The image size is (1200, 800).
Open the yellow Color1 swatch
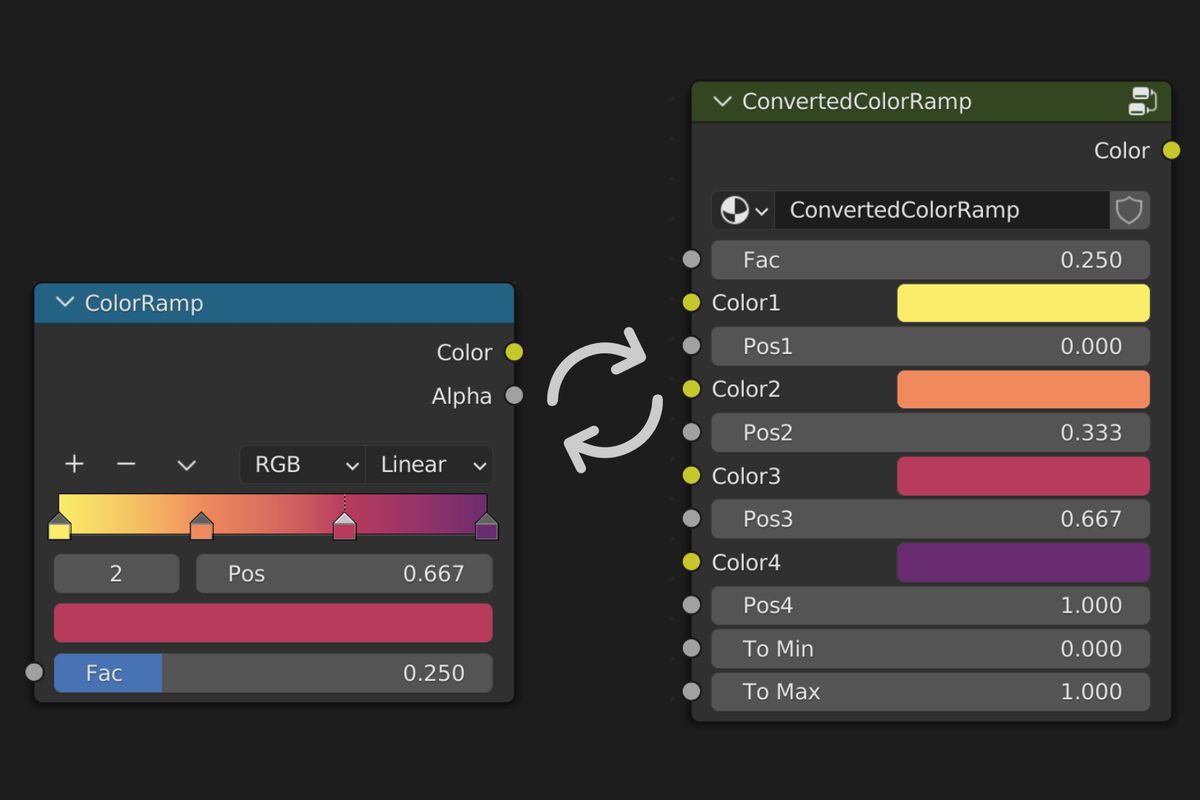click(x=1023, y=303)
